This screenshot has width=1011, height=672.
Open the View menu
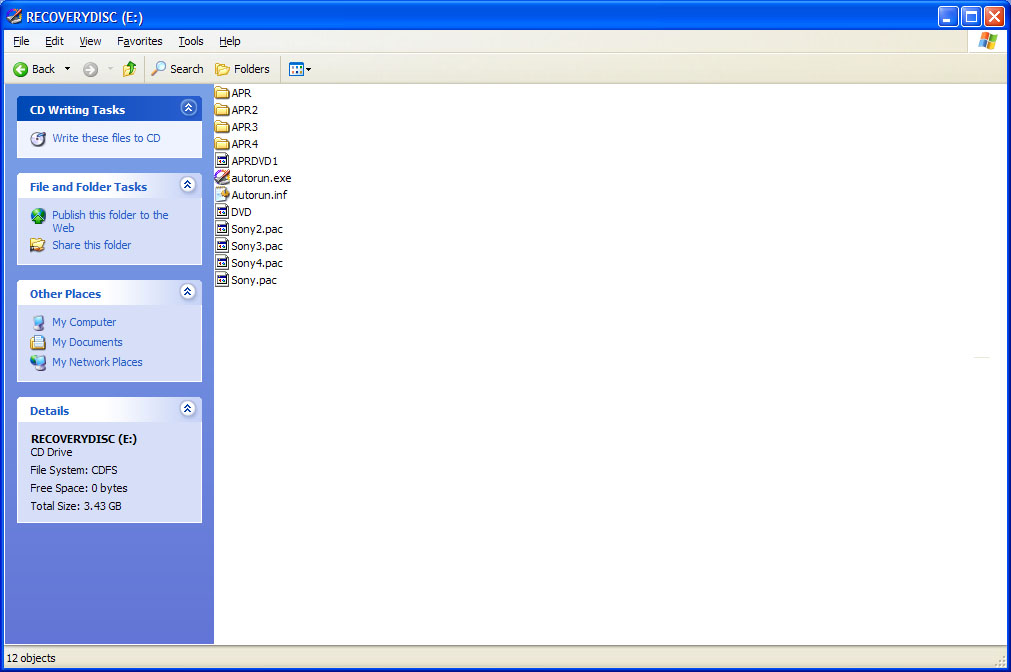[90, 41]
